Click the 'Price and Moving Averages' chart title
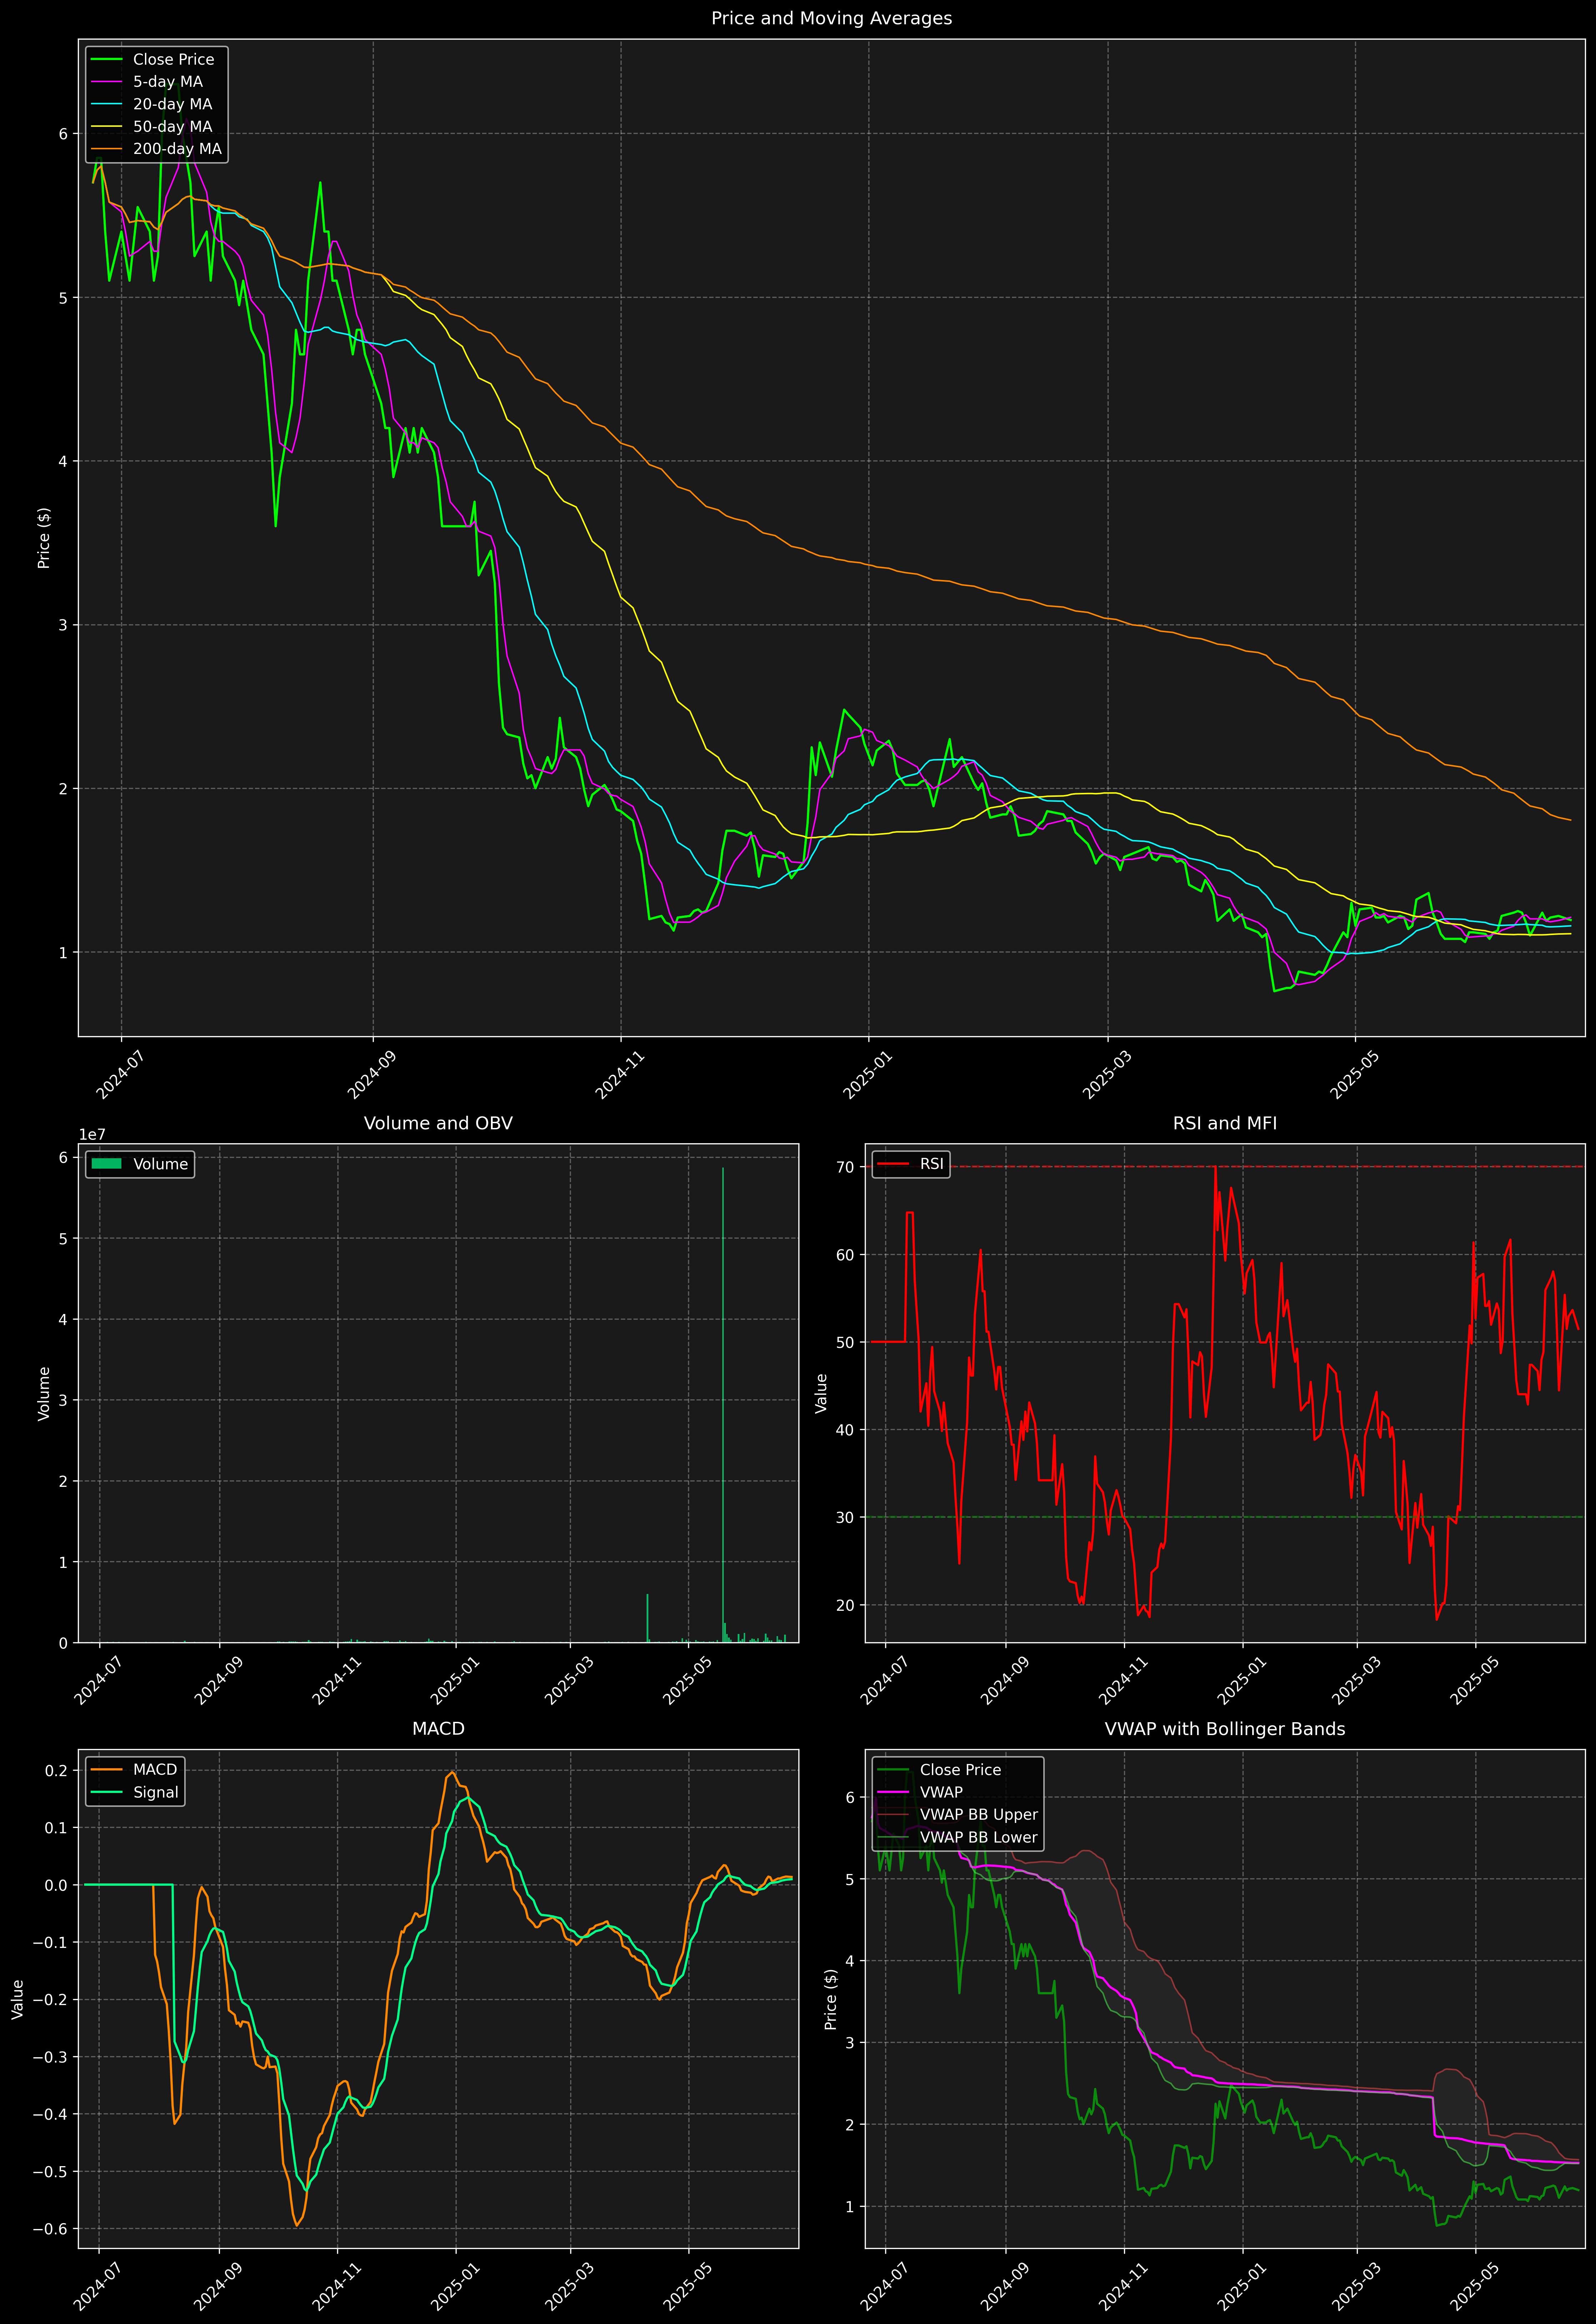This screenshot has width=1596, height=2324. pyautogui.click(x=831, y=18)
